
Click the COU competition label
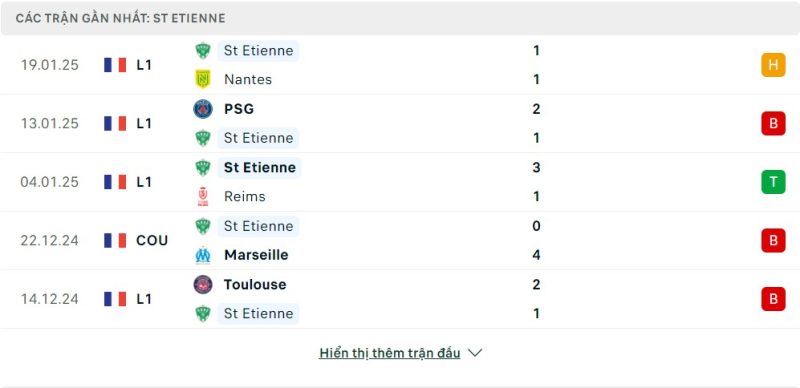click(x=152, y=240)
